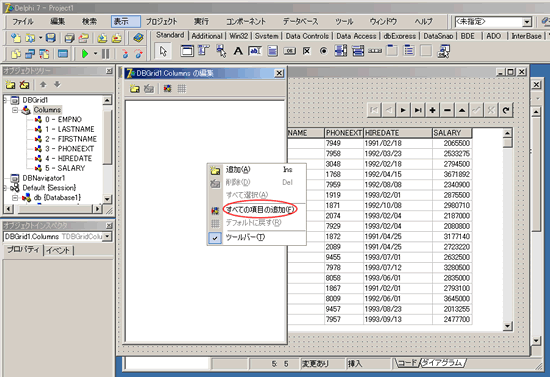Click new item icon in object tree toolbar
The height and width of the screenshot is (377, 550).
(x=10, y=85)
